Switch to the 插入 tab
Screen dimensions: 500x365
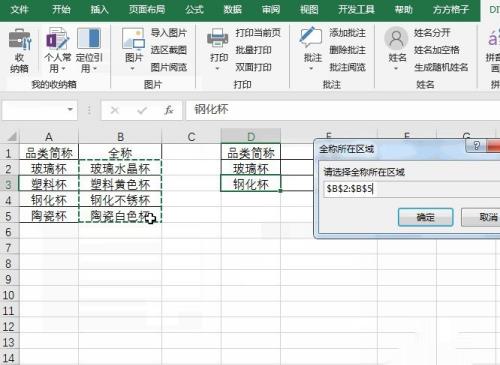click(x=100, y=9)
